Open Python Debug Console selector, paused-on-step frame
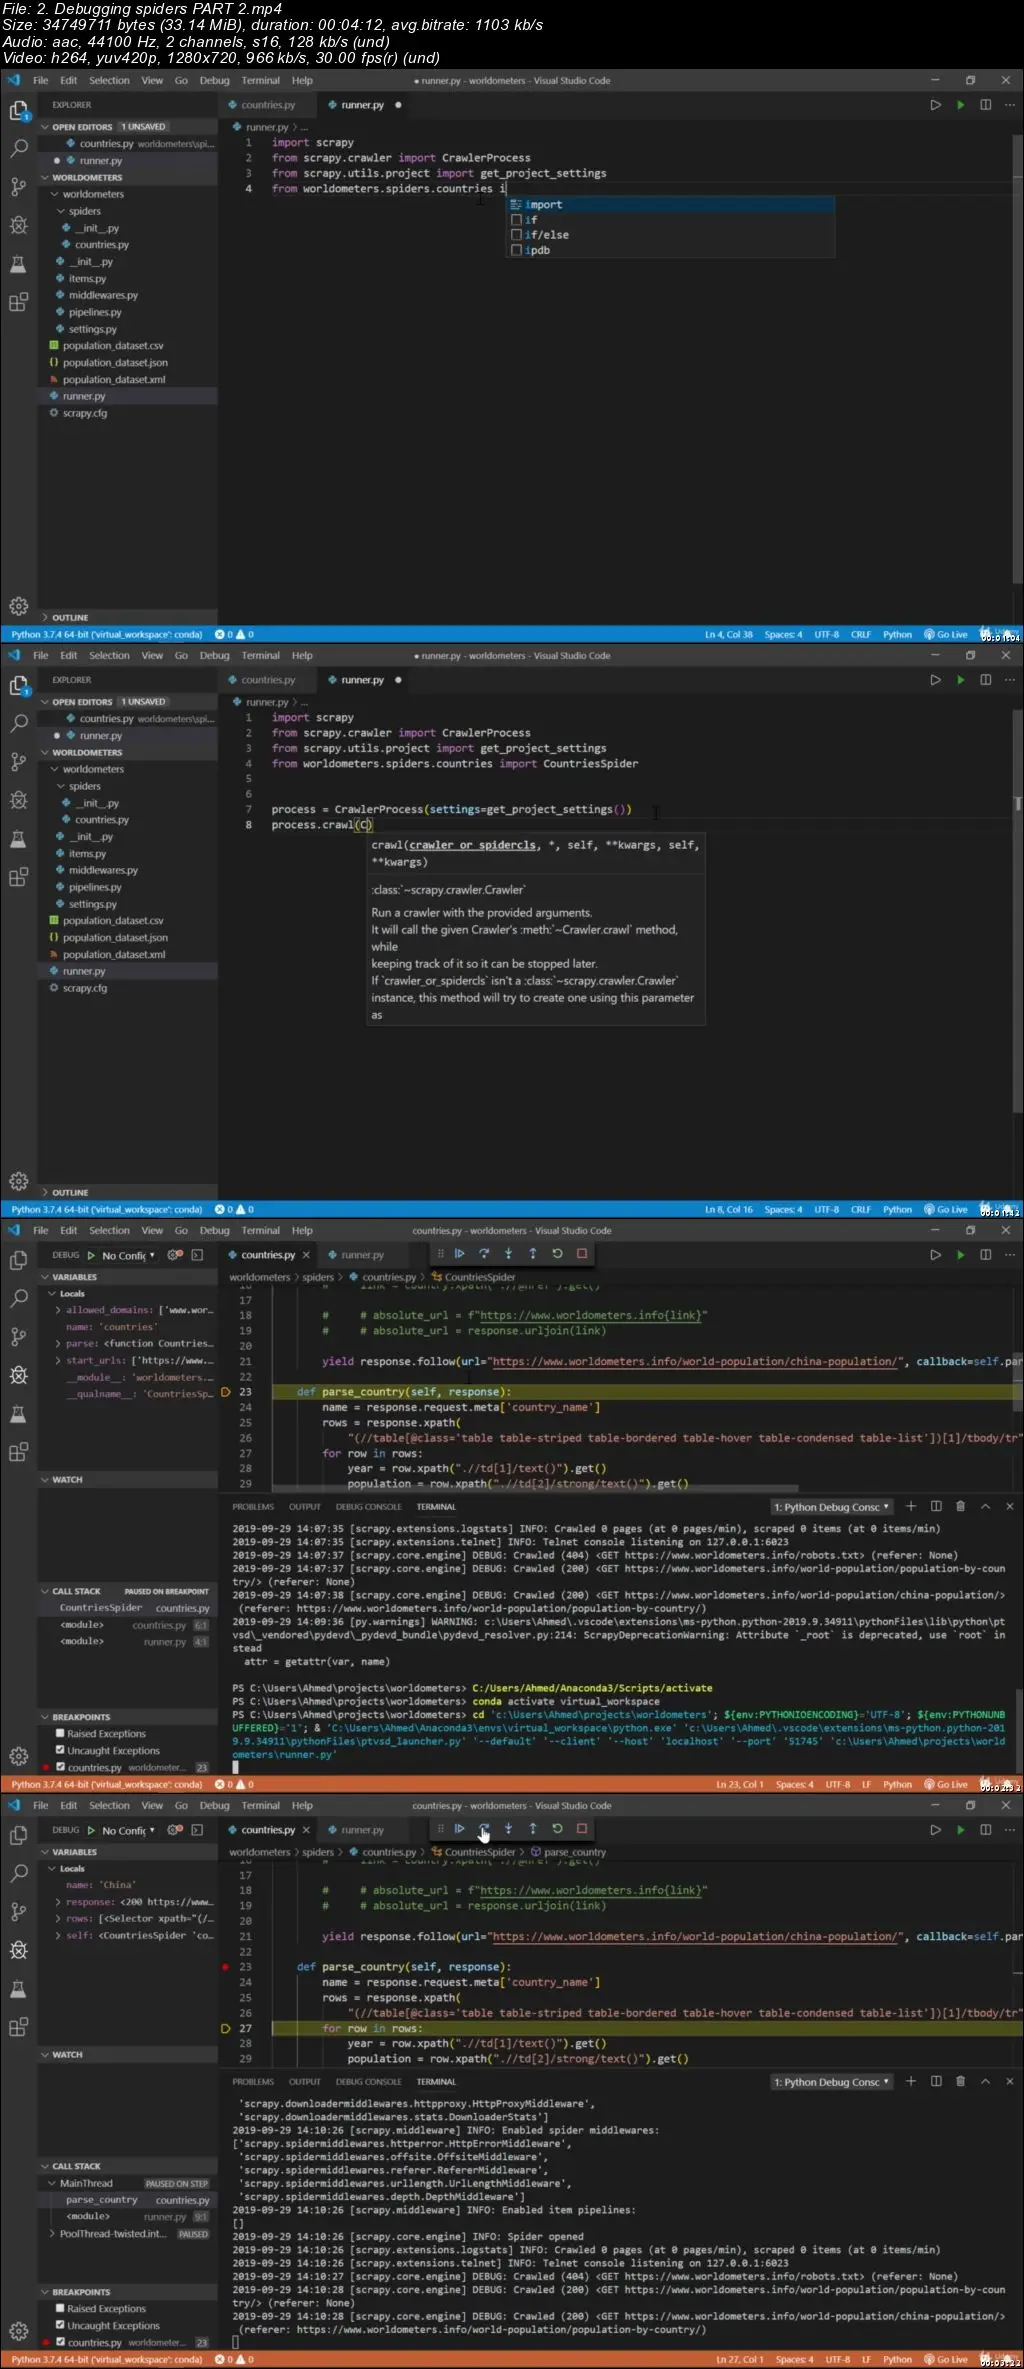 point(831,2082)
